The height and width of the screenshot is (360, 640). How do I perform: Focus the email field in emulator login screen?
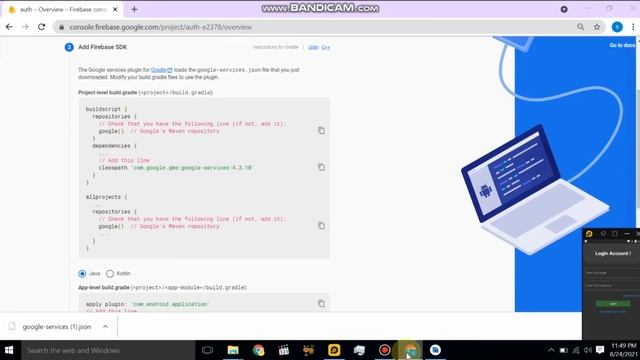coord(612,273)
